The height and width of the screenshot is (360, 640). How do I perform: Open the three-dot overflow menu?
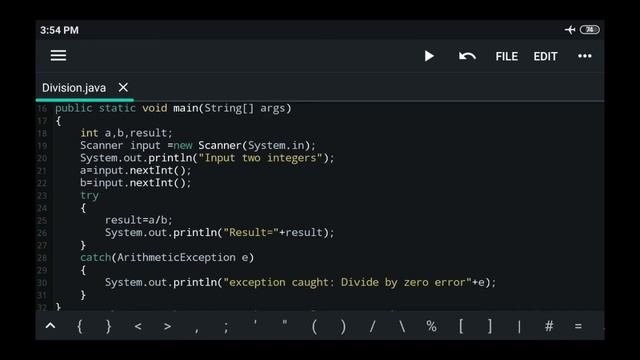pos(584,56)
